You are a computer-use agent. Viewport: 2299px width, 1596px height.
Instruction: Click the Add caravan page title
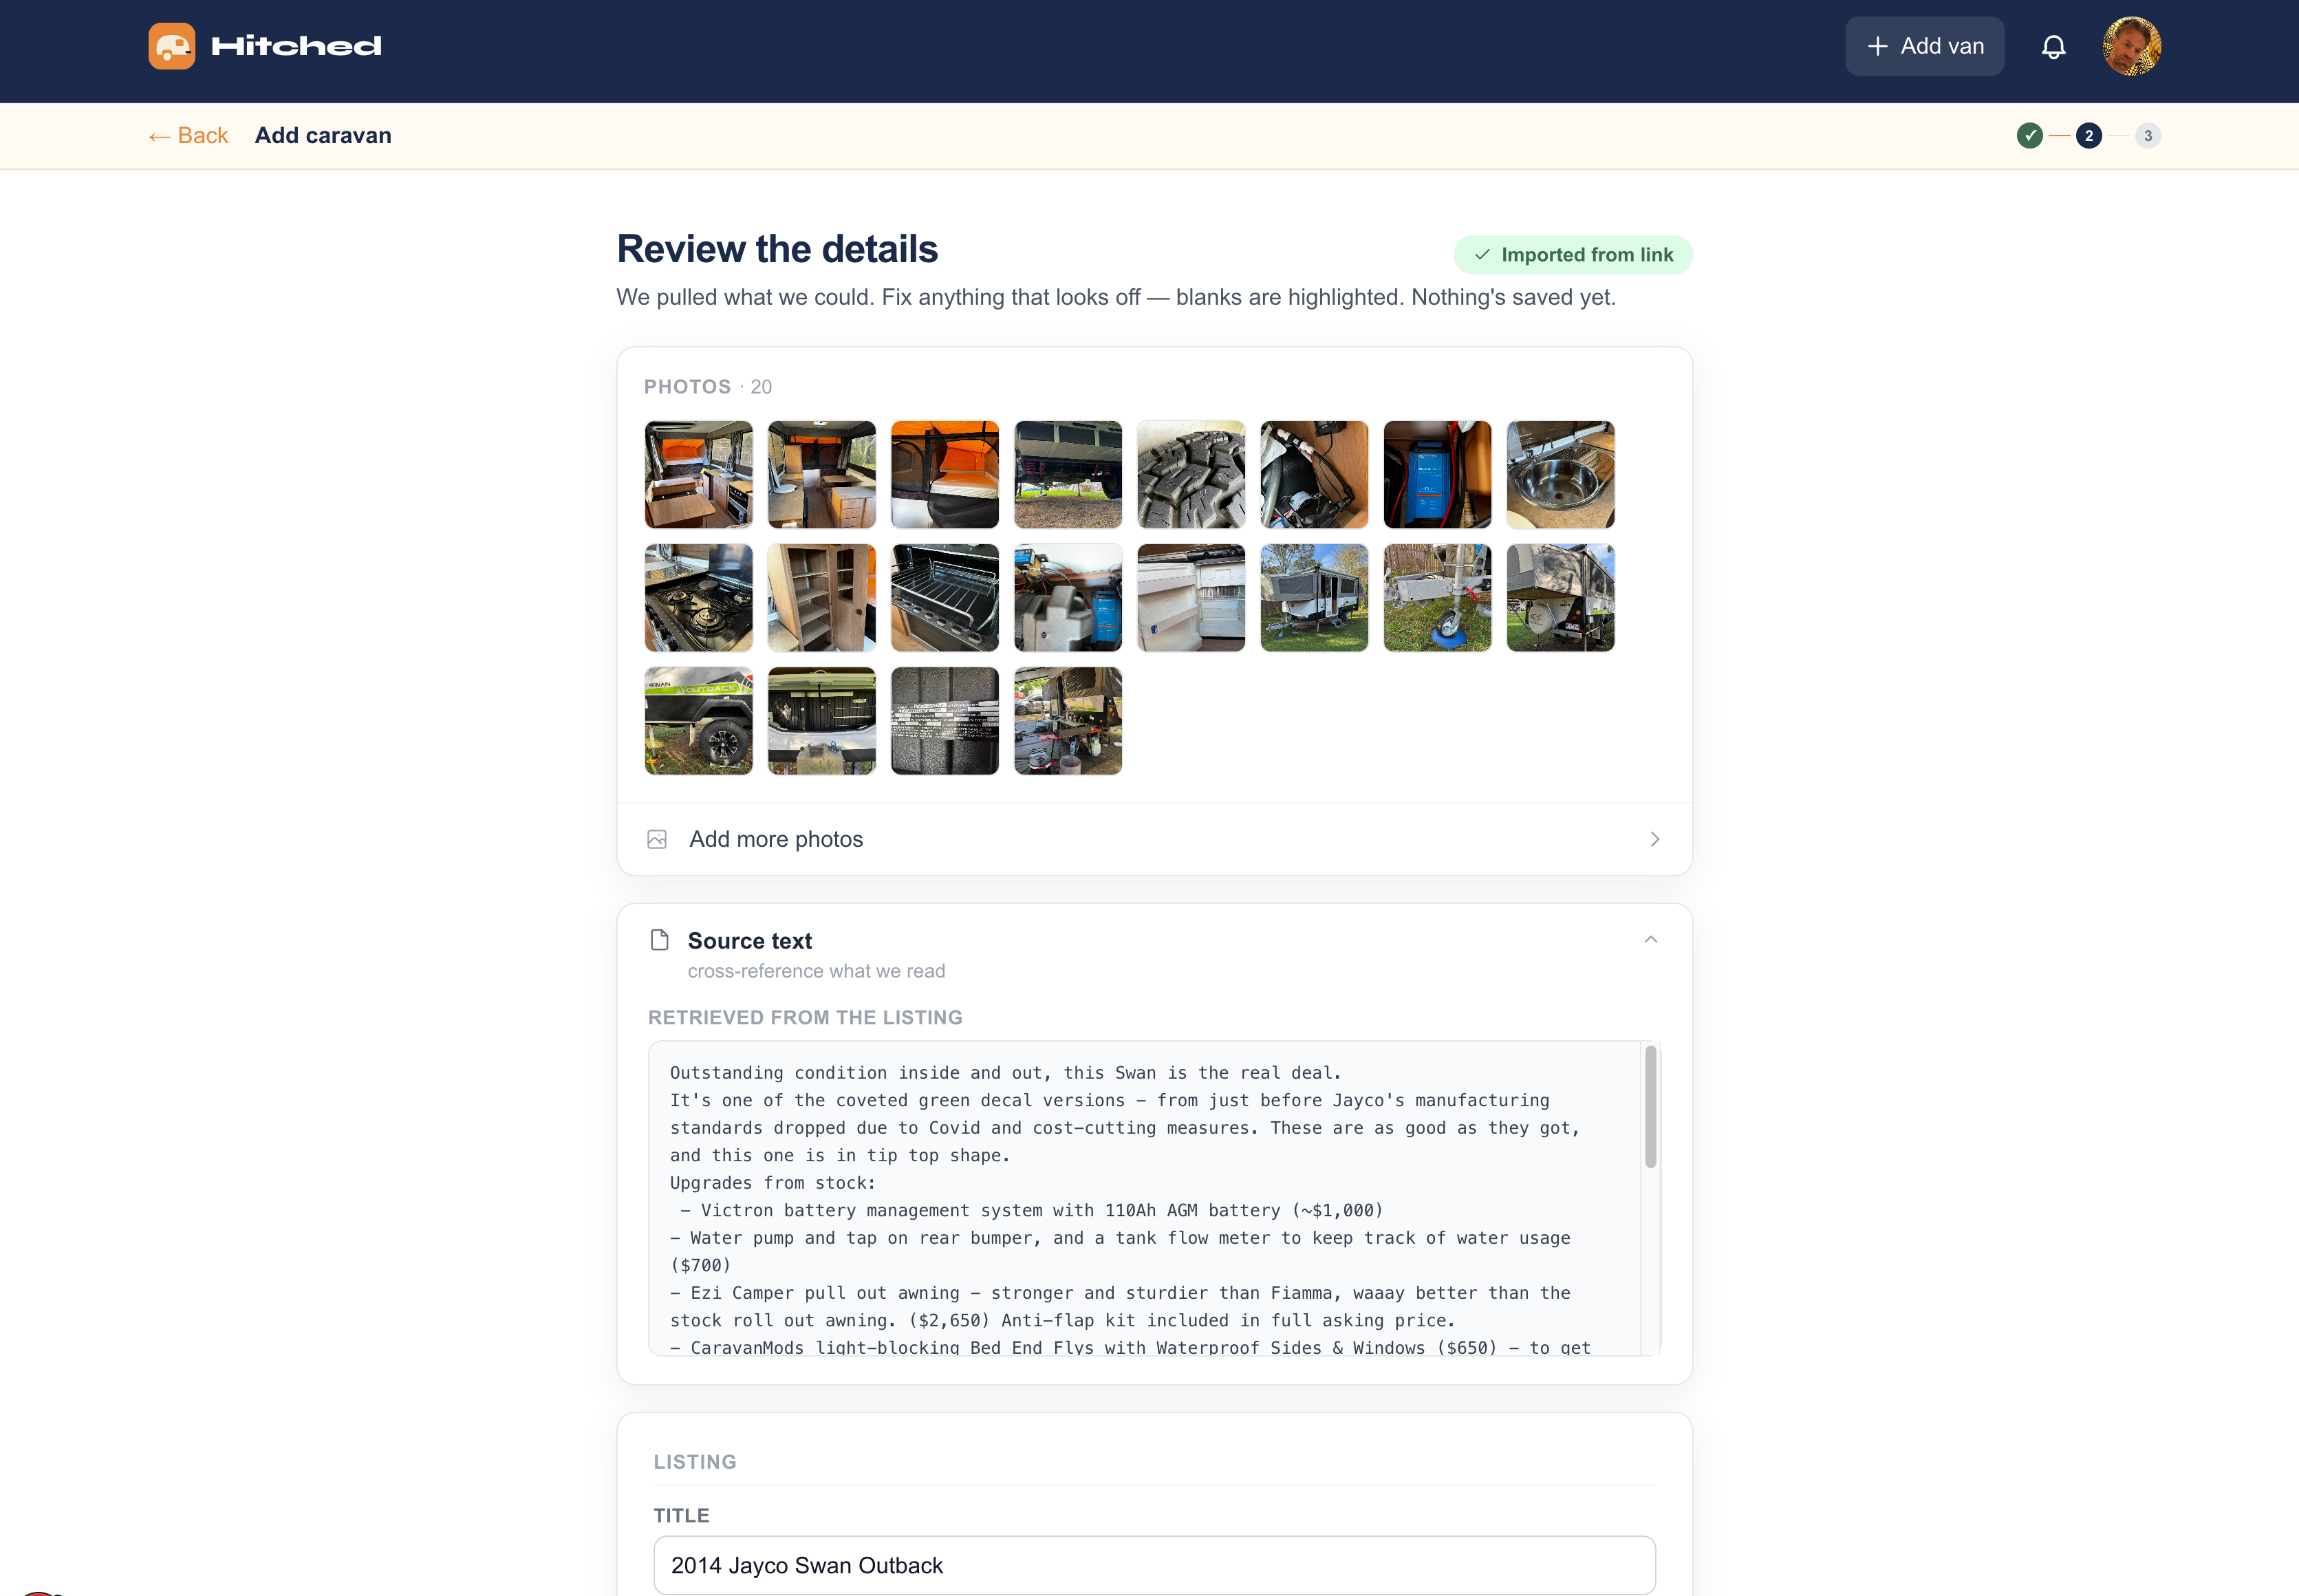pyautogui.click(x=323, y=136)
